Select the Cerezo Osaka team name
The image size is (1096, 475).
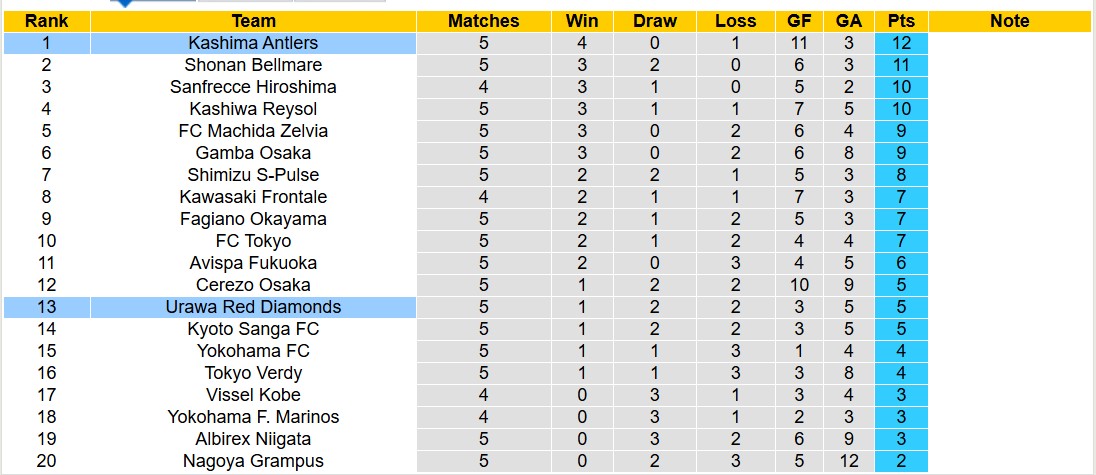pos(253,285)
